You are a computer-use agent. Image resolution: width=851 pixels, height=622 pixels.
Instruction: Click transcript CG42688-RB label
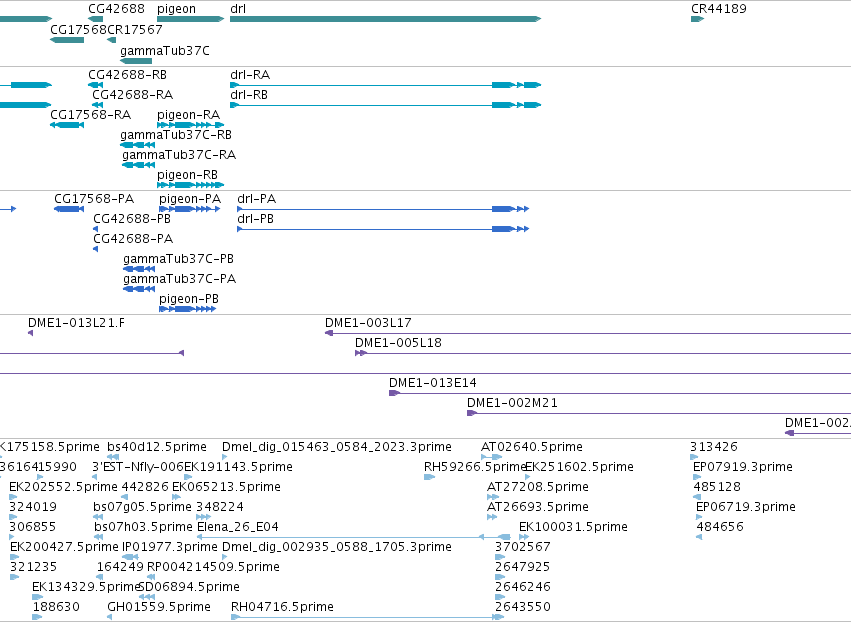point(127,75)
